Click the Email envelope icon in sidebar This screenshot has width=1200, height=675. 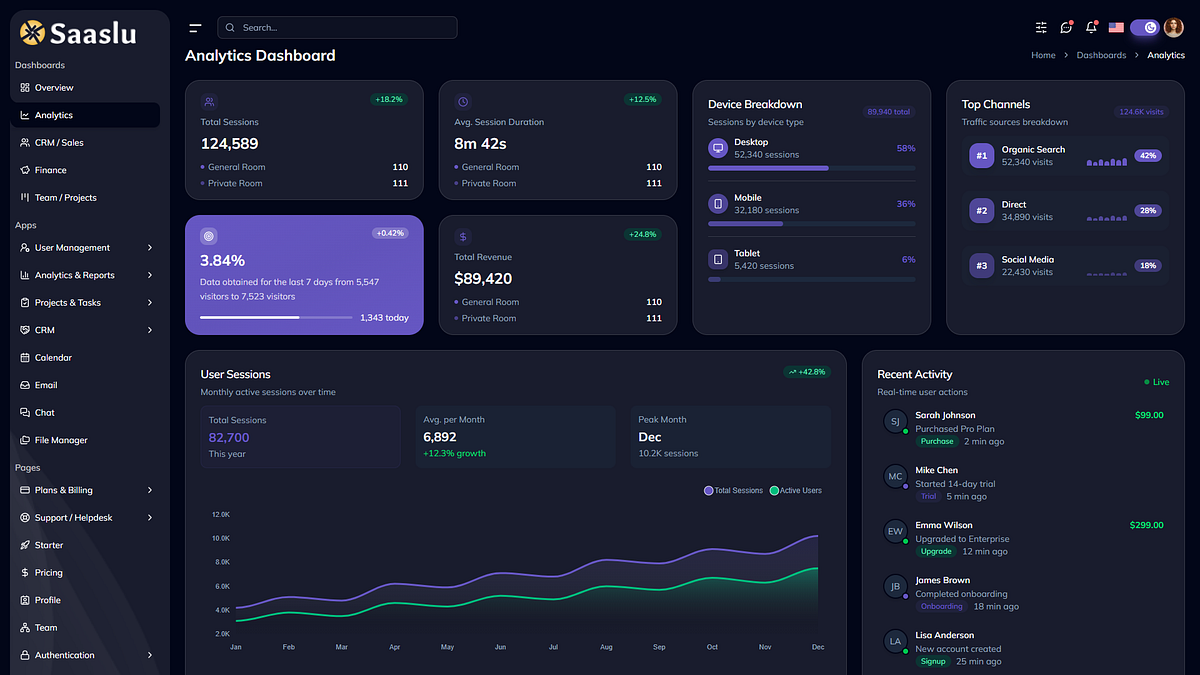click(25, 385)
